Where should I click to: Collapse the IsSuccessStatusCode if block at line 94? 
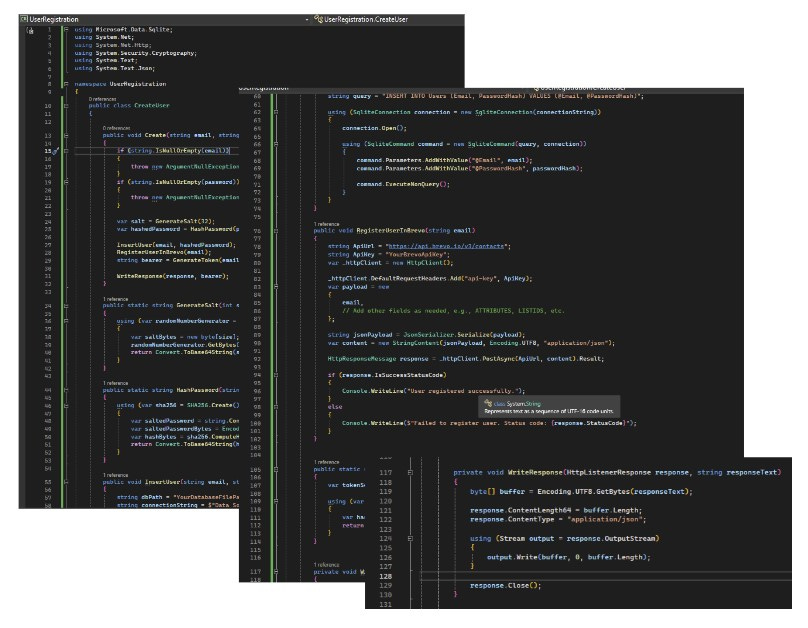click(x=276, y=375)
